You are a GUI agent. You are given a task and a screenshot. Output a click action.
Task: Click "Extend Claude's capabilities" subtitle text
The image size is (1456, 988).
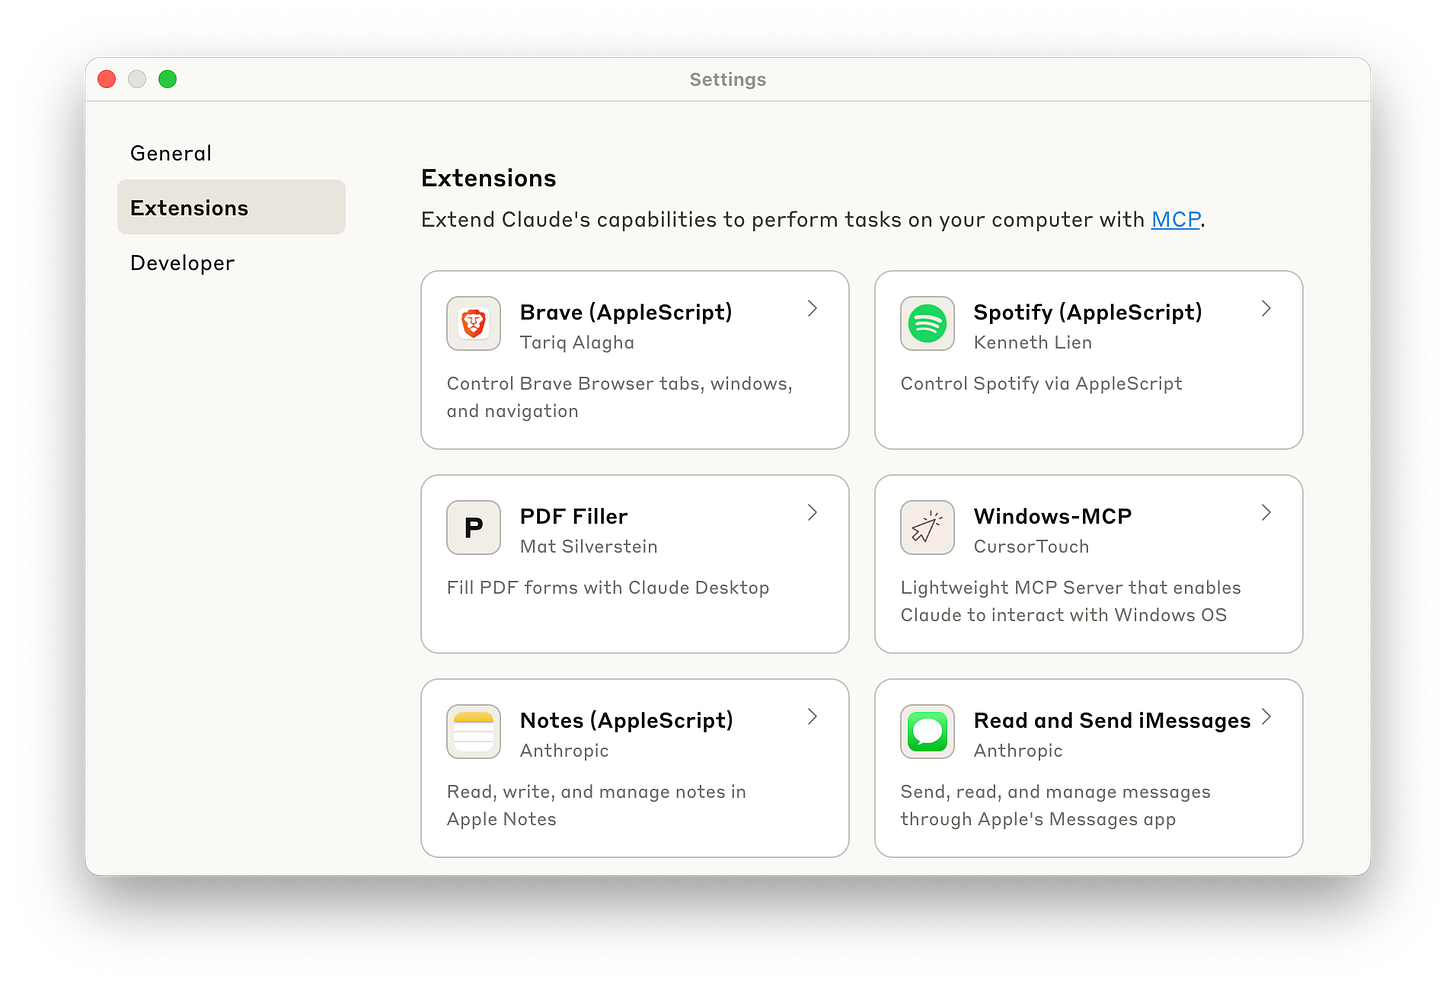(x=813, y=220)
